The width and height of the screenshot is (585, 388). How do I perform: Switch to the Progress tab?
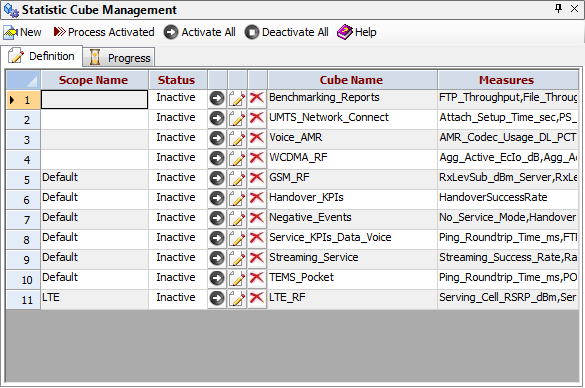tap(119, 57)
